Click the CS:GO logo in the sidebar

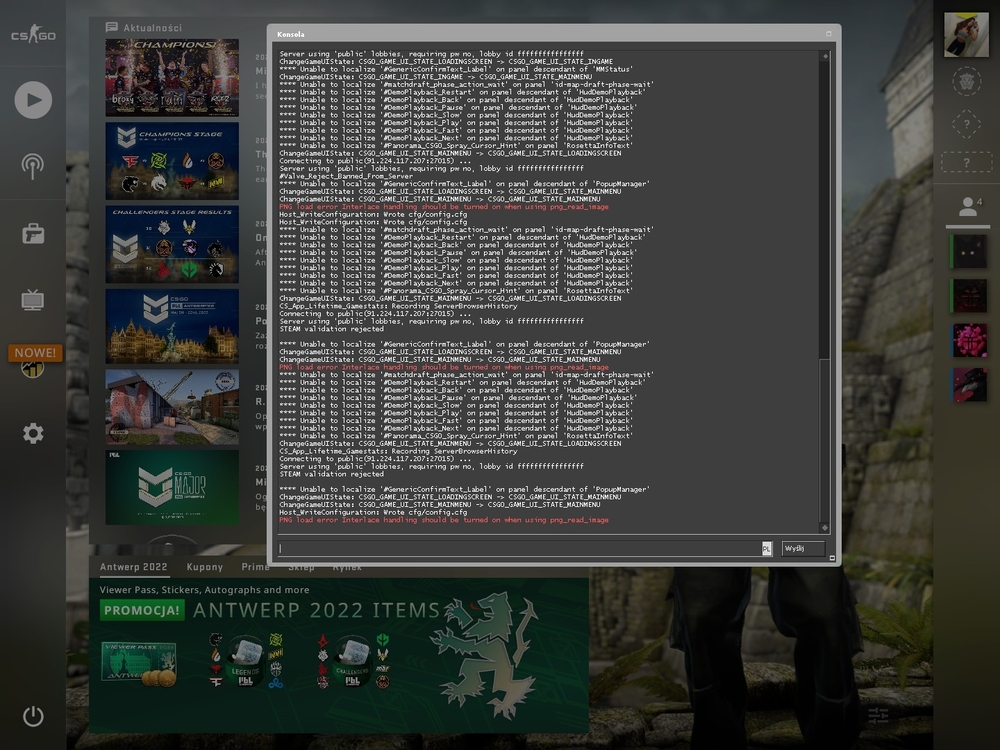(33, 34)
